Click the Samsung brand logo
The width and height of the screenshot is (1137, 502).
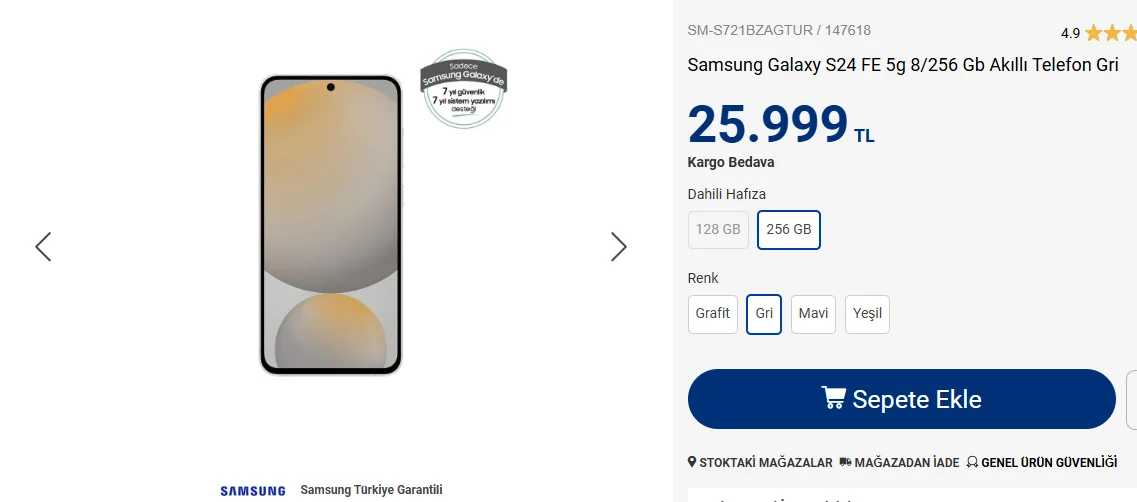253,491
